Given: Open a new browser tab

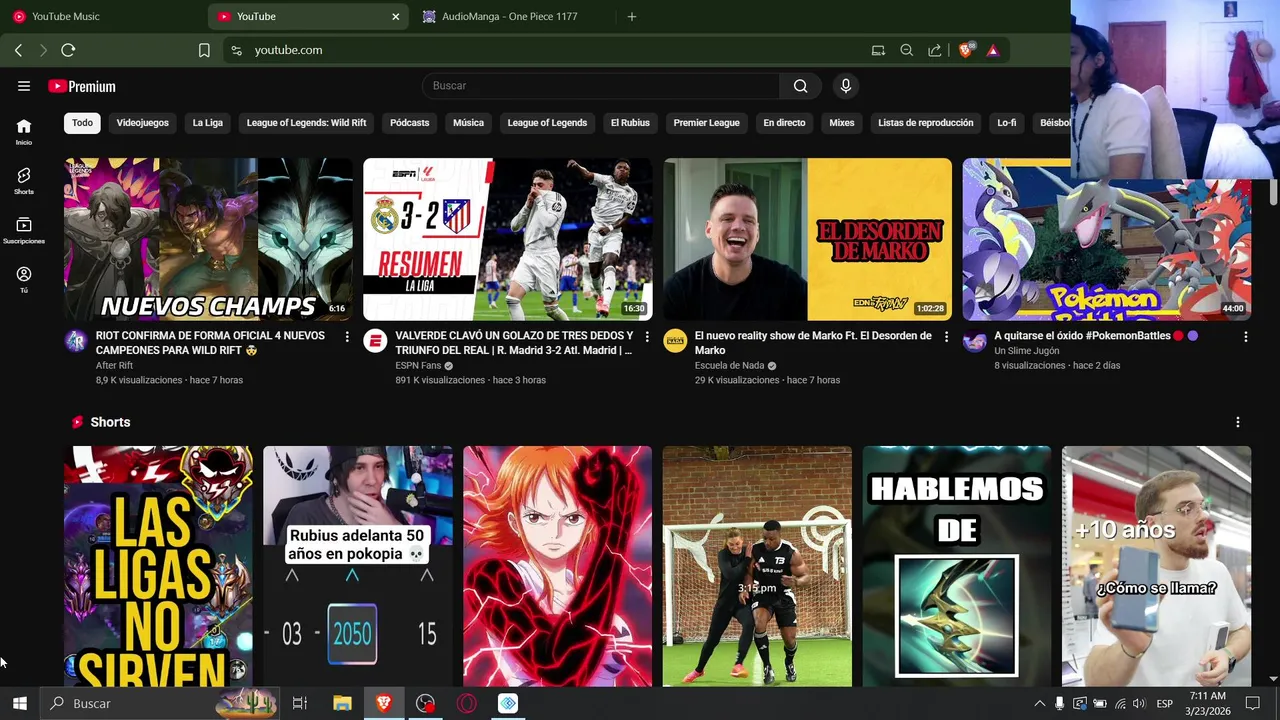Looking at the screenshot, I should 631,16.
